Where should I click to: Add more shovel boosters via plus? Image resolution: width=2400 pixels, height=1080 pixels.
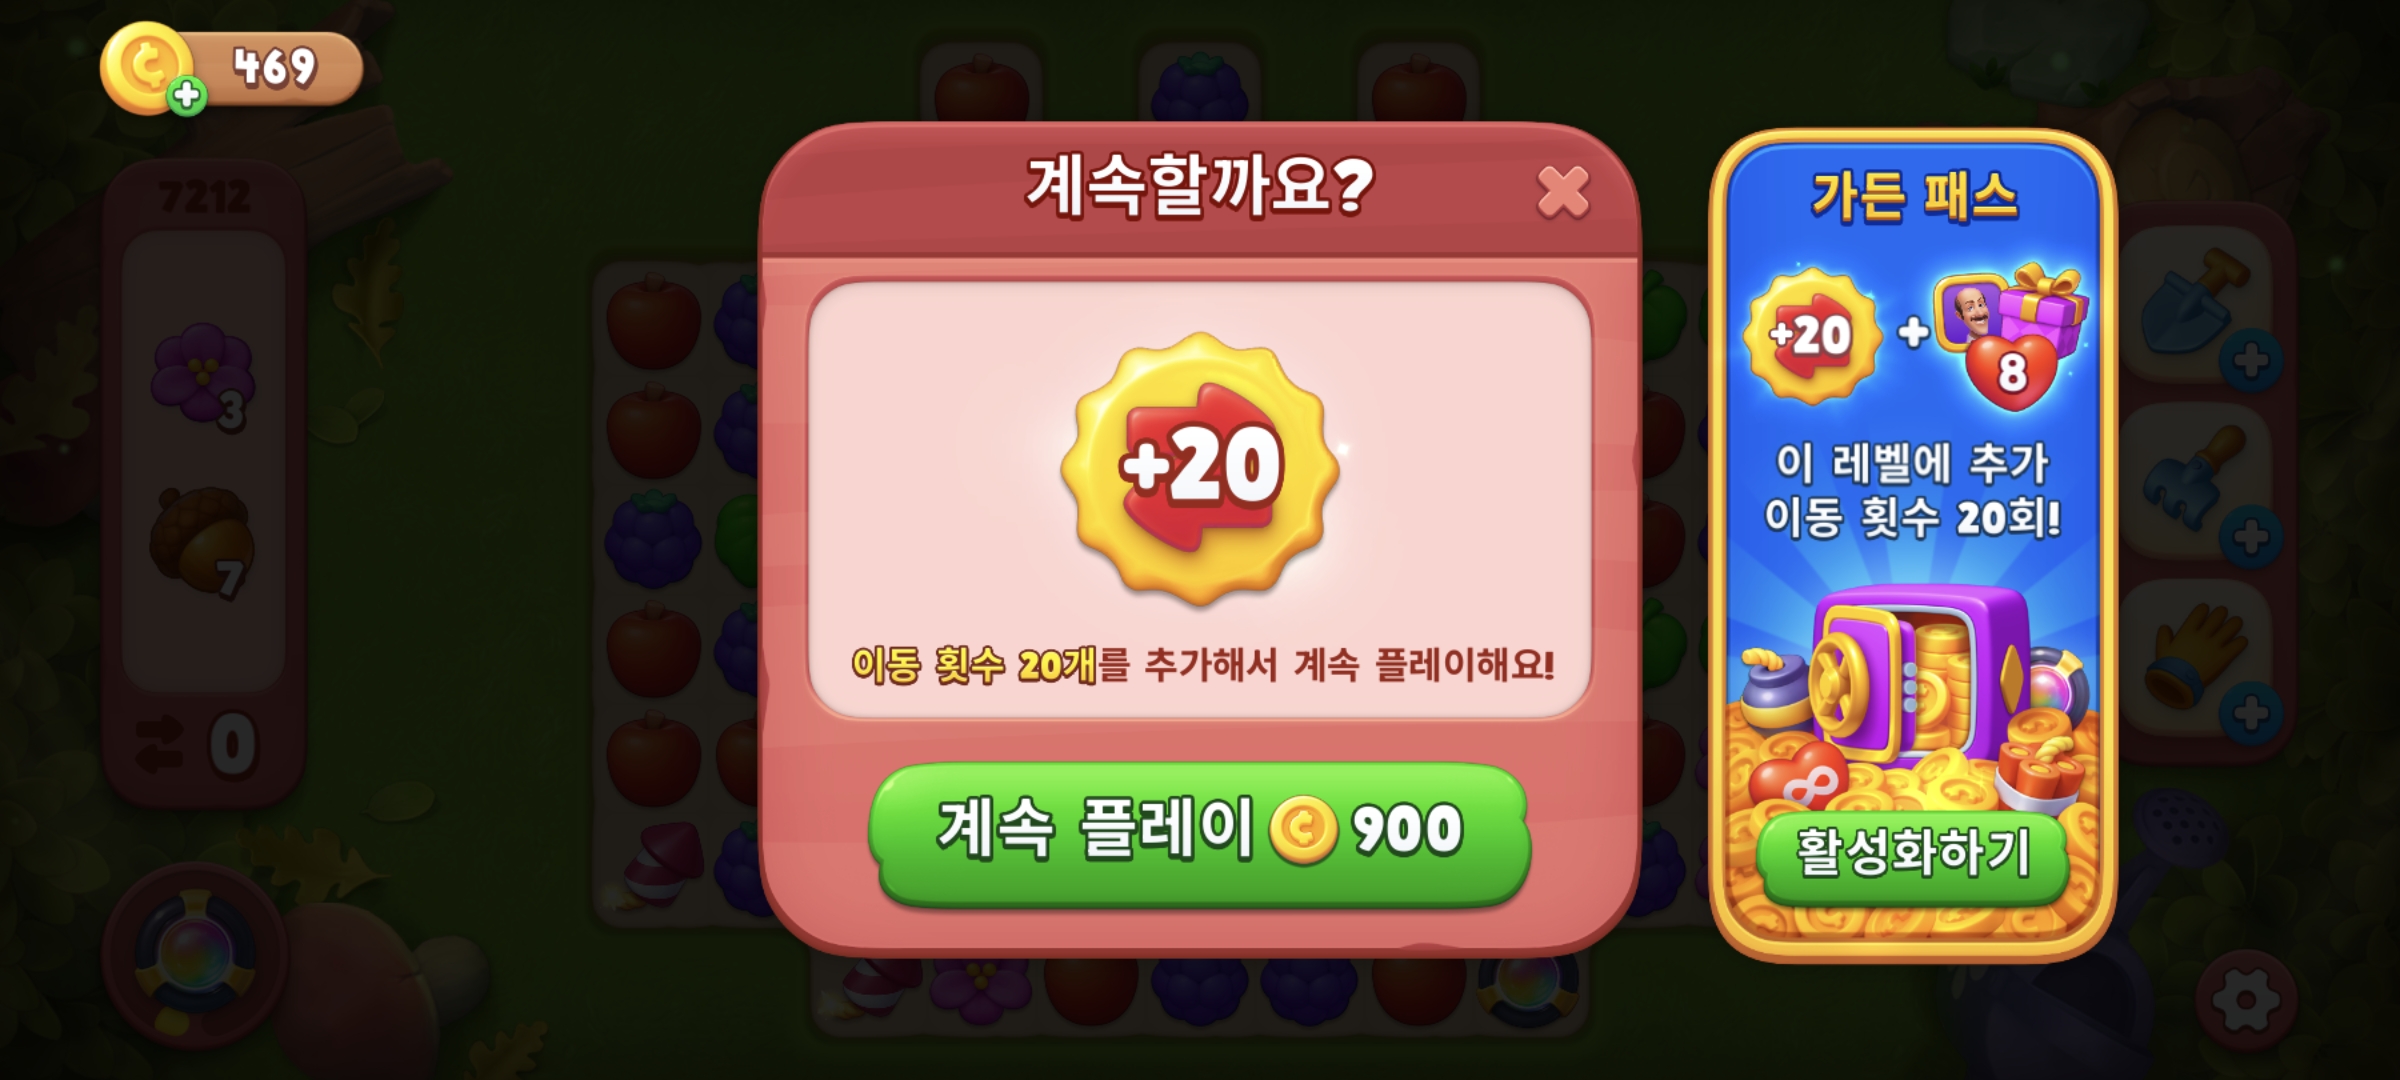[2250, 360]
